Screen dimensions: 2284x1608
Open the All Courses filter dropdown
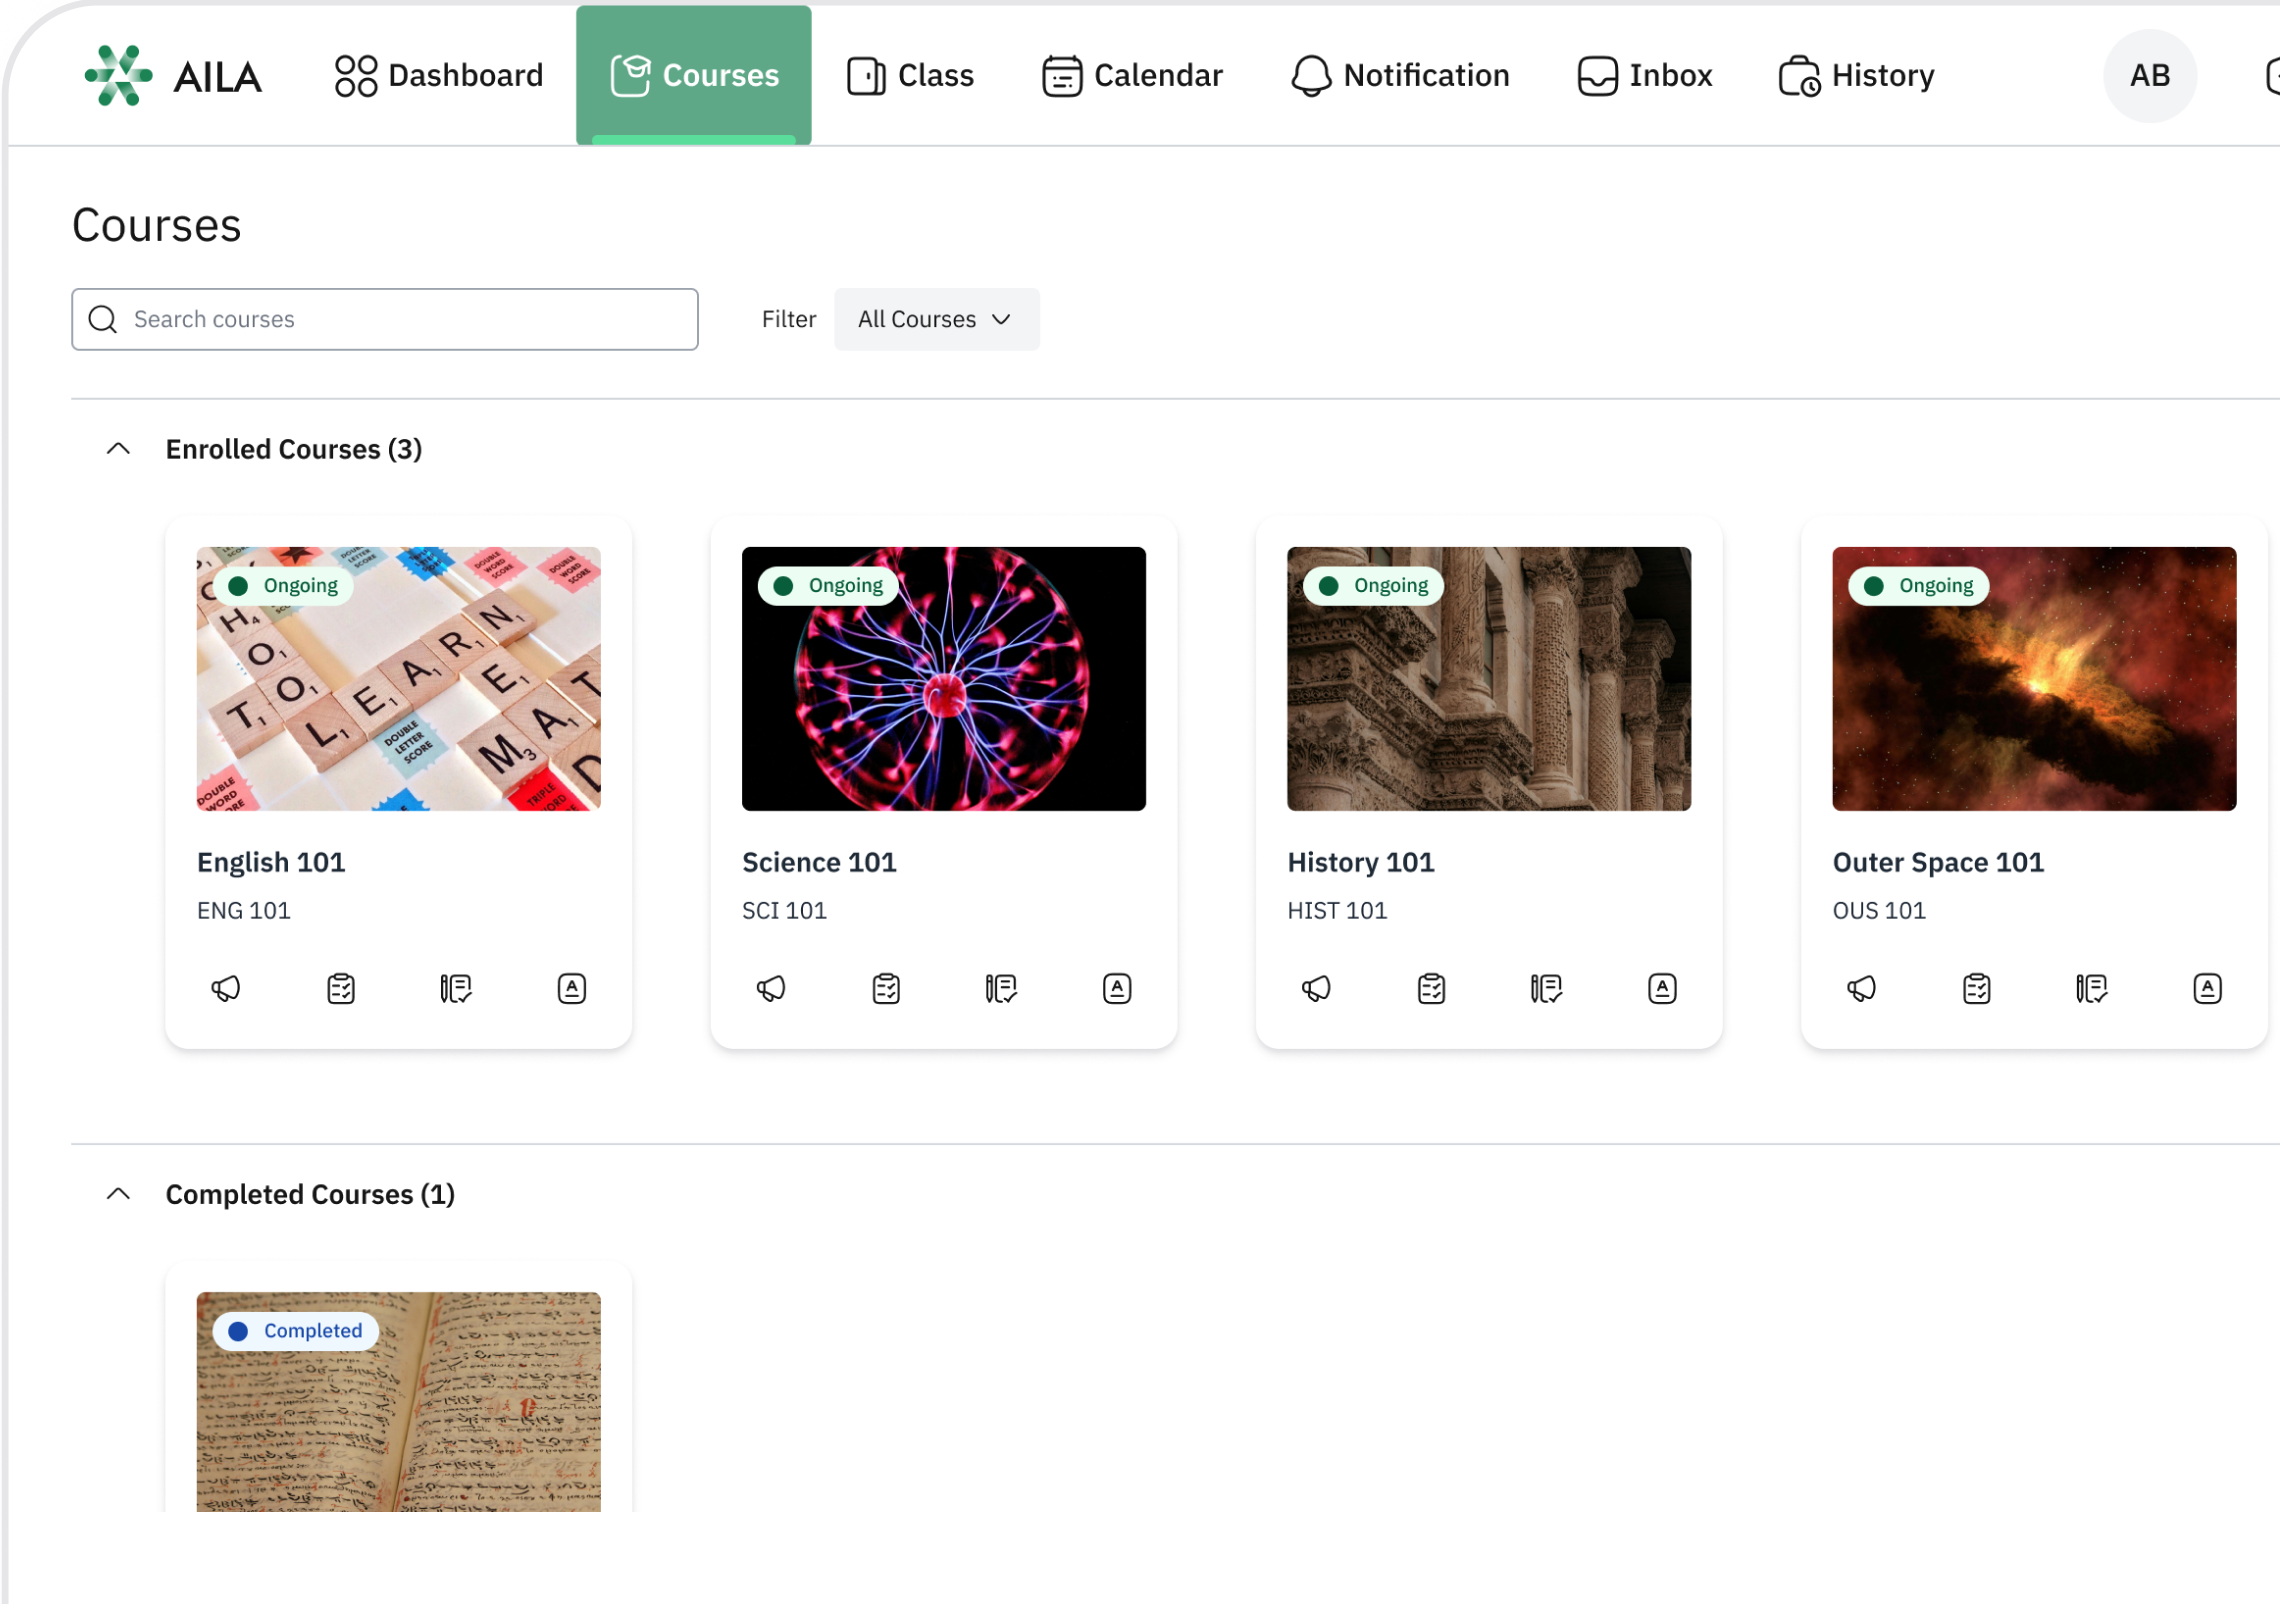pyautogui.click(x=936, y=319)
